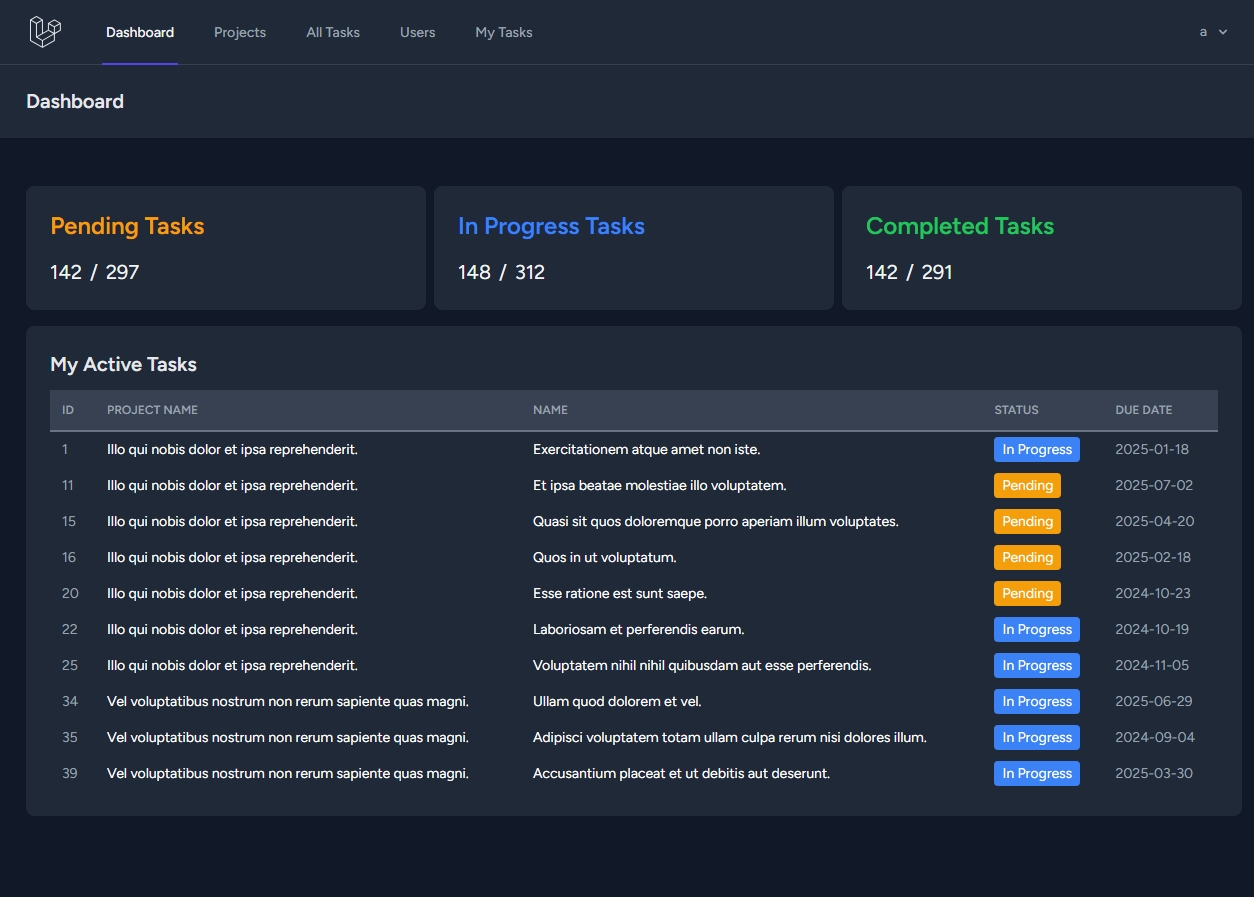Click the Laravel logo icon
The image size is (1254, 897).
point(45,32)
